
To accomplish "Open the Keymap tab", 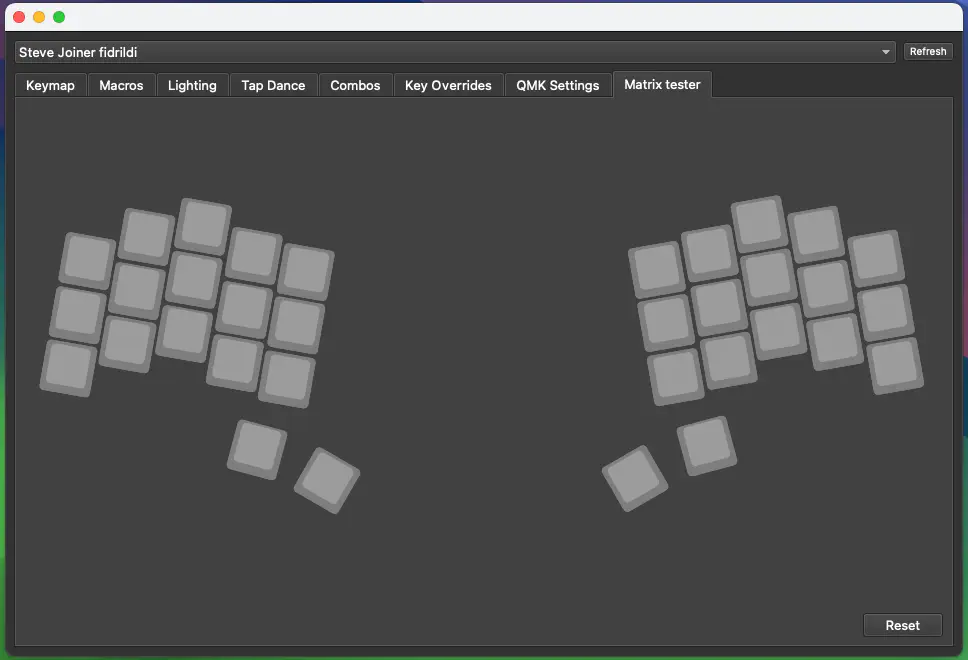I will coord(50,86).
